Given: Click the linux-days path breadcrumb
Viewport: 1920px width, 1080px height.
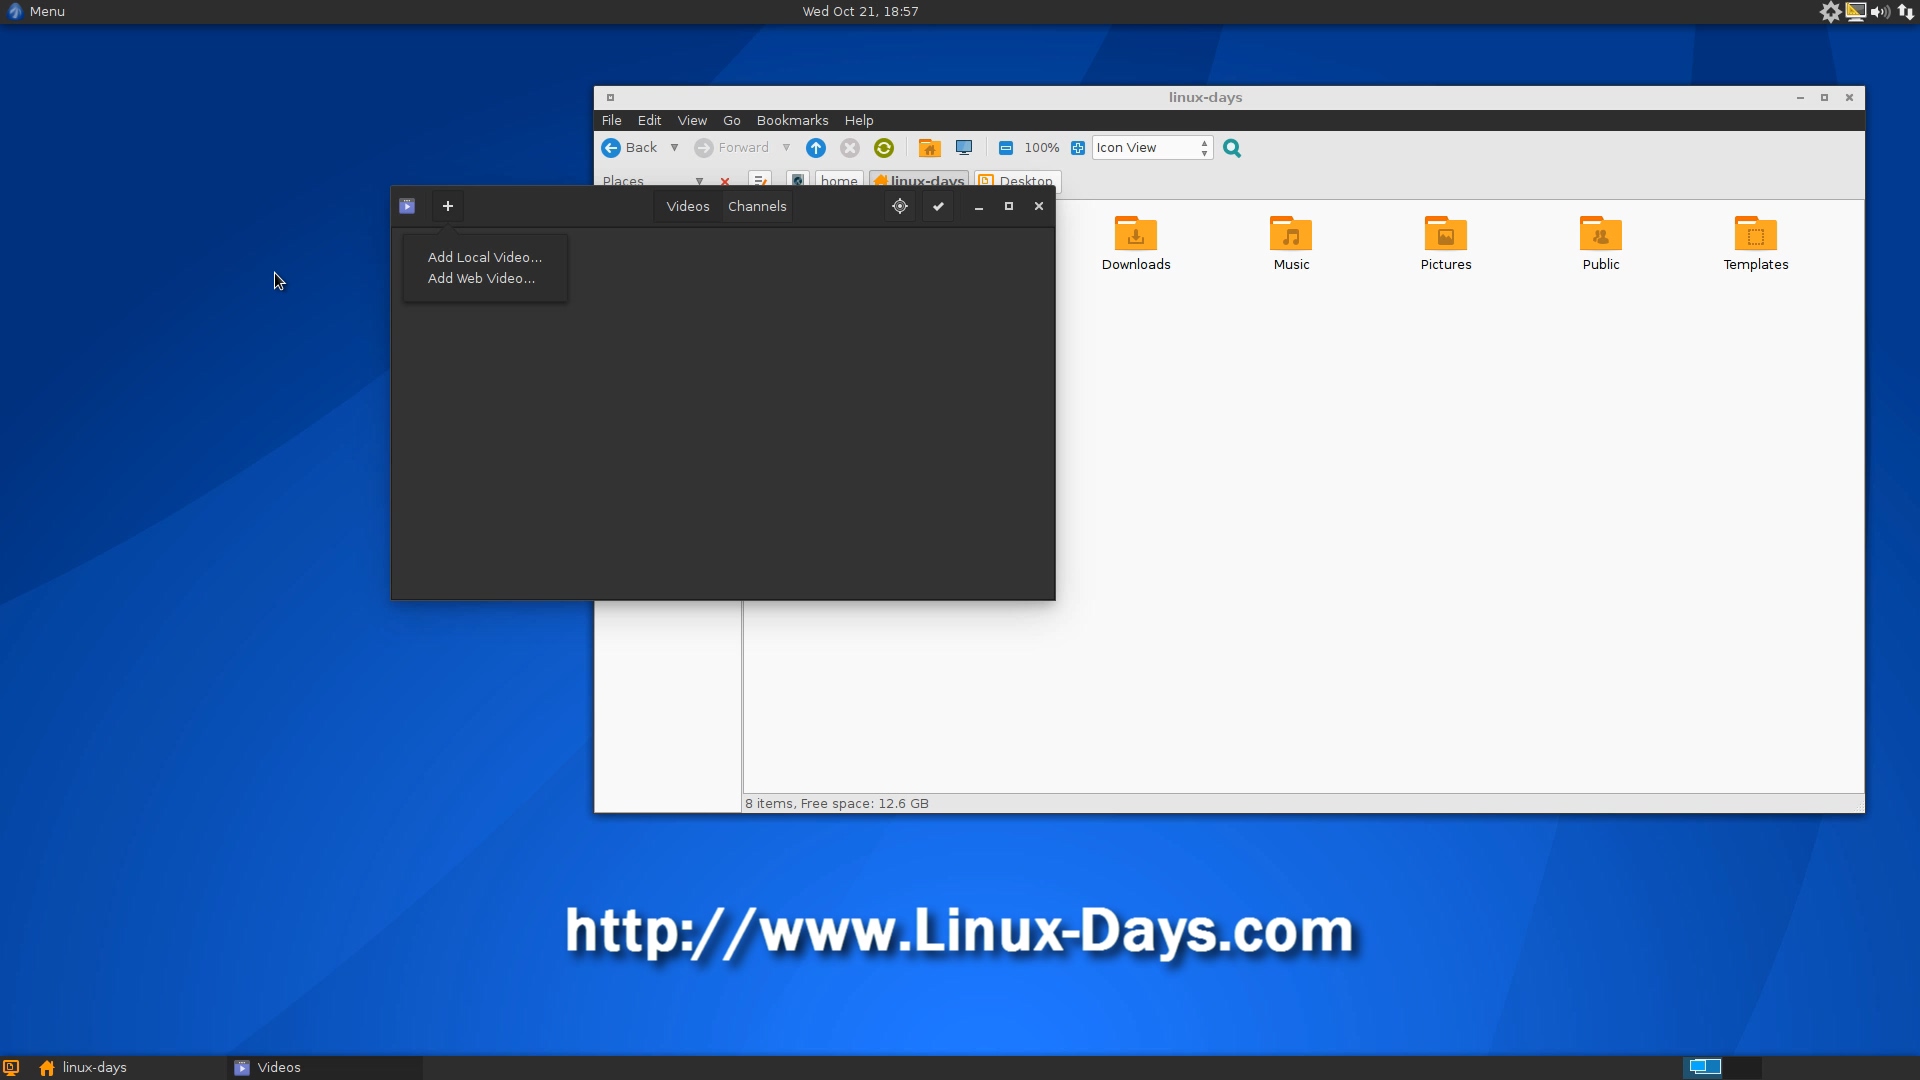Looking at the screenshot, I should point(919,181).
